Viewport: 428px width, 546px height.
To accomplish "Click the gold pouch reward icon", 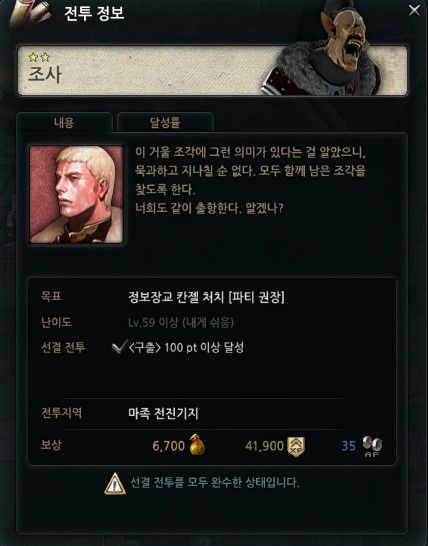I will pos(197,445).
